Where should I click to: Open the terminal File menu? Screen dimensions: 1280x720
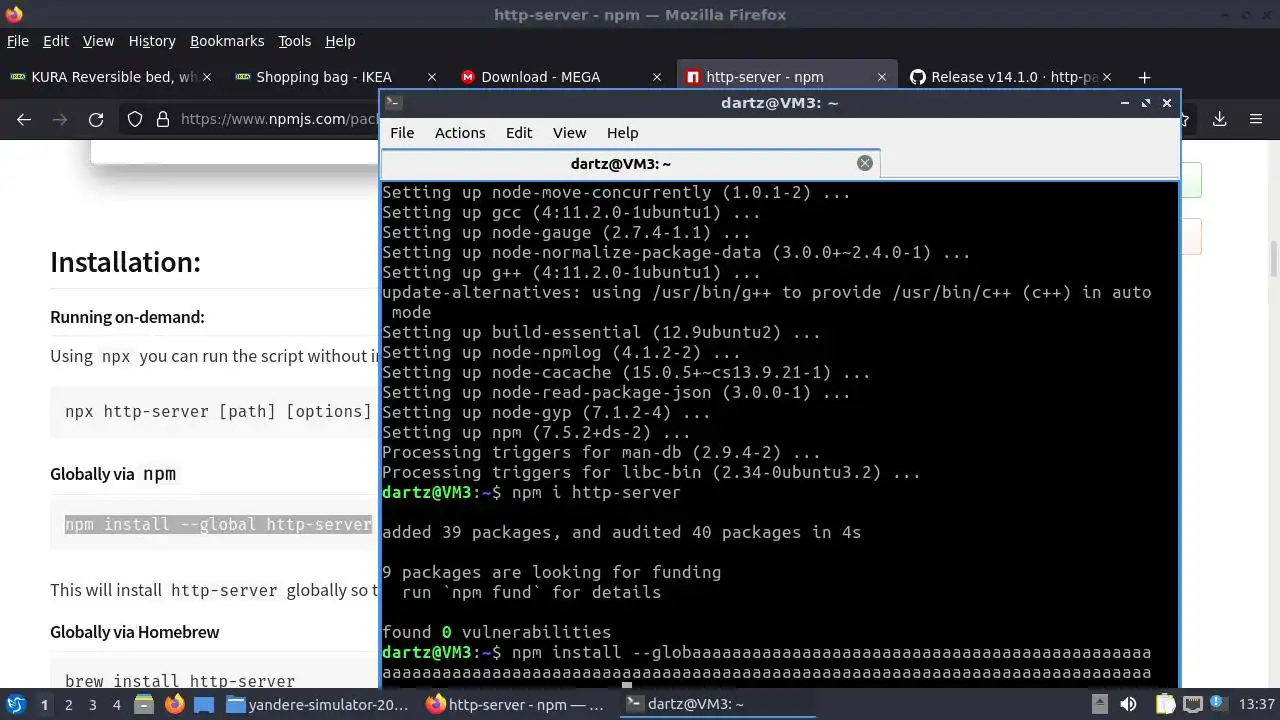point(402,133)
